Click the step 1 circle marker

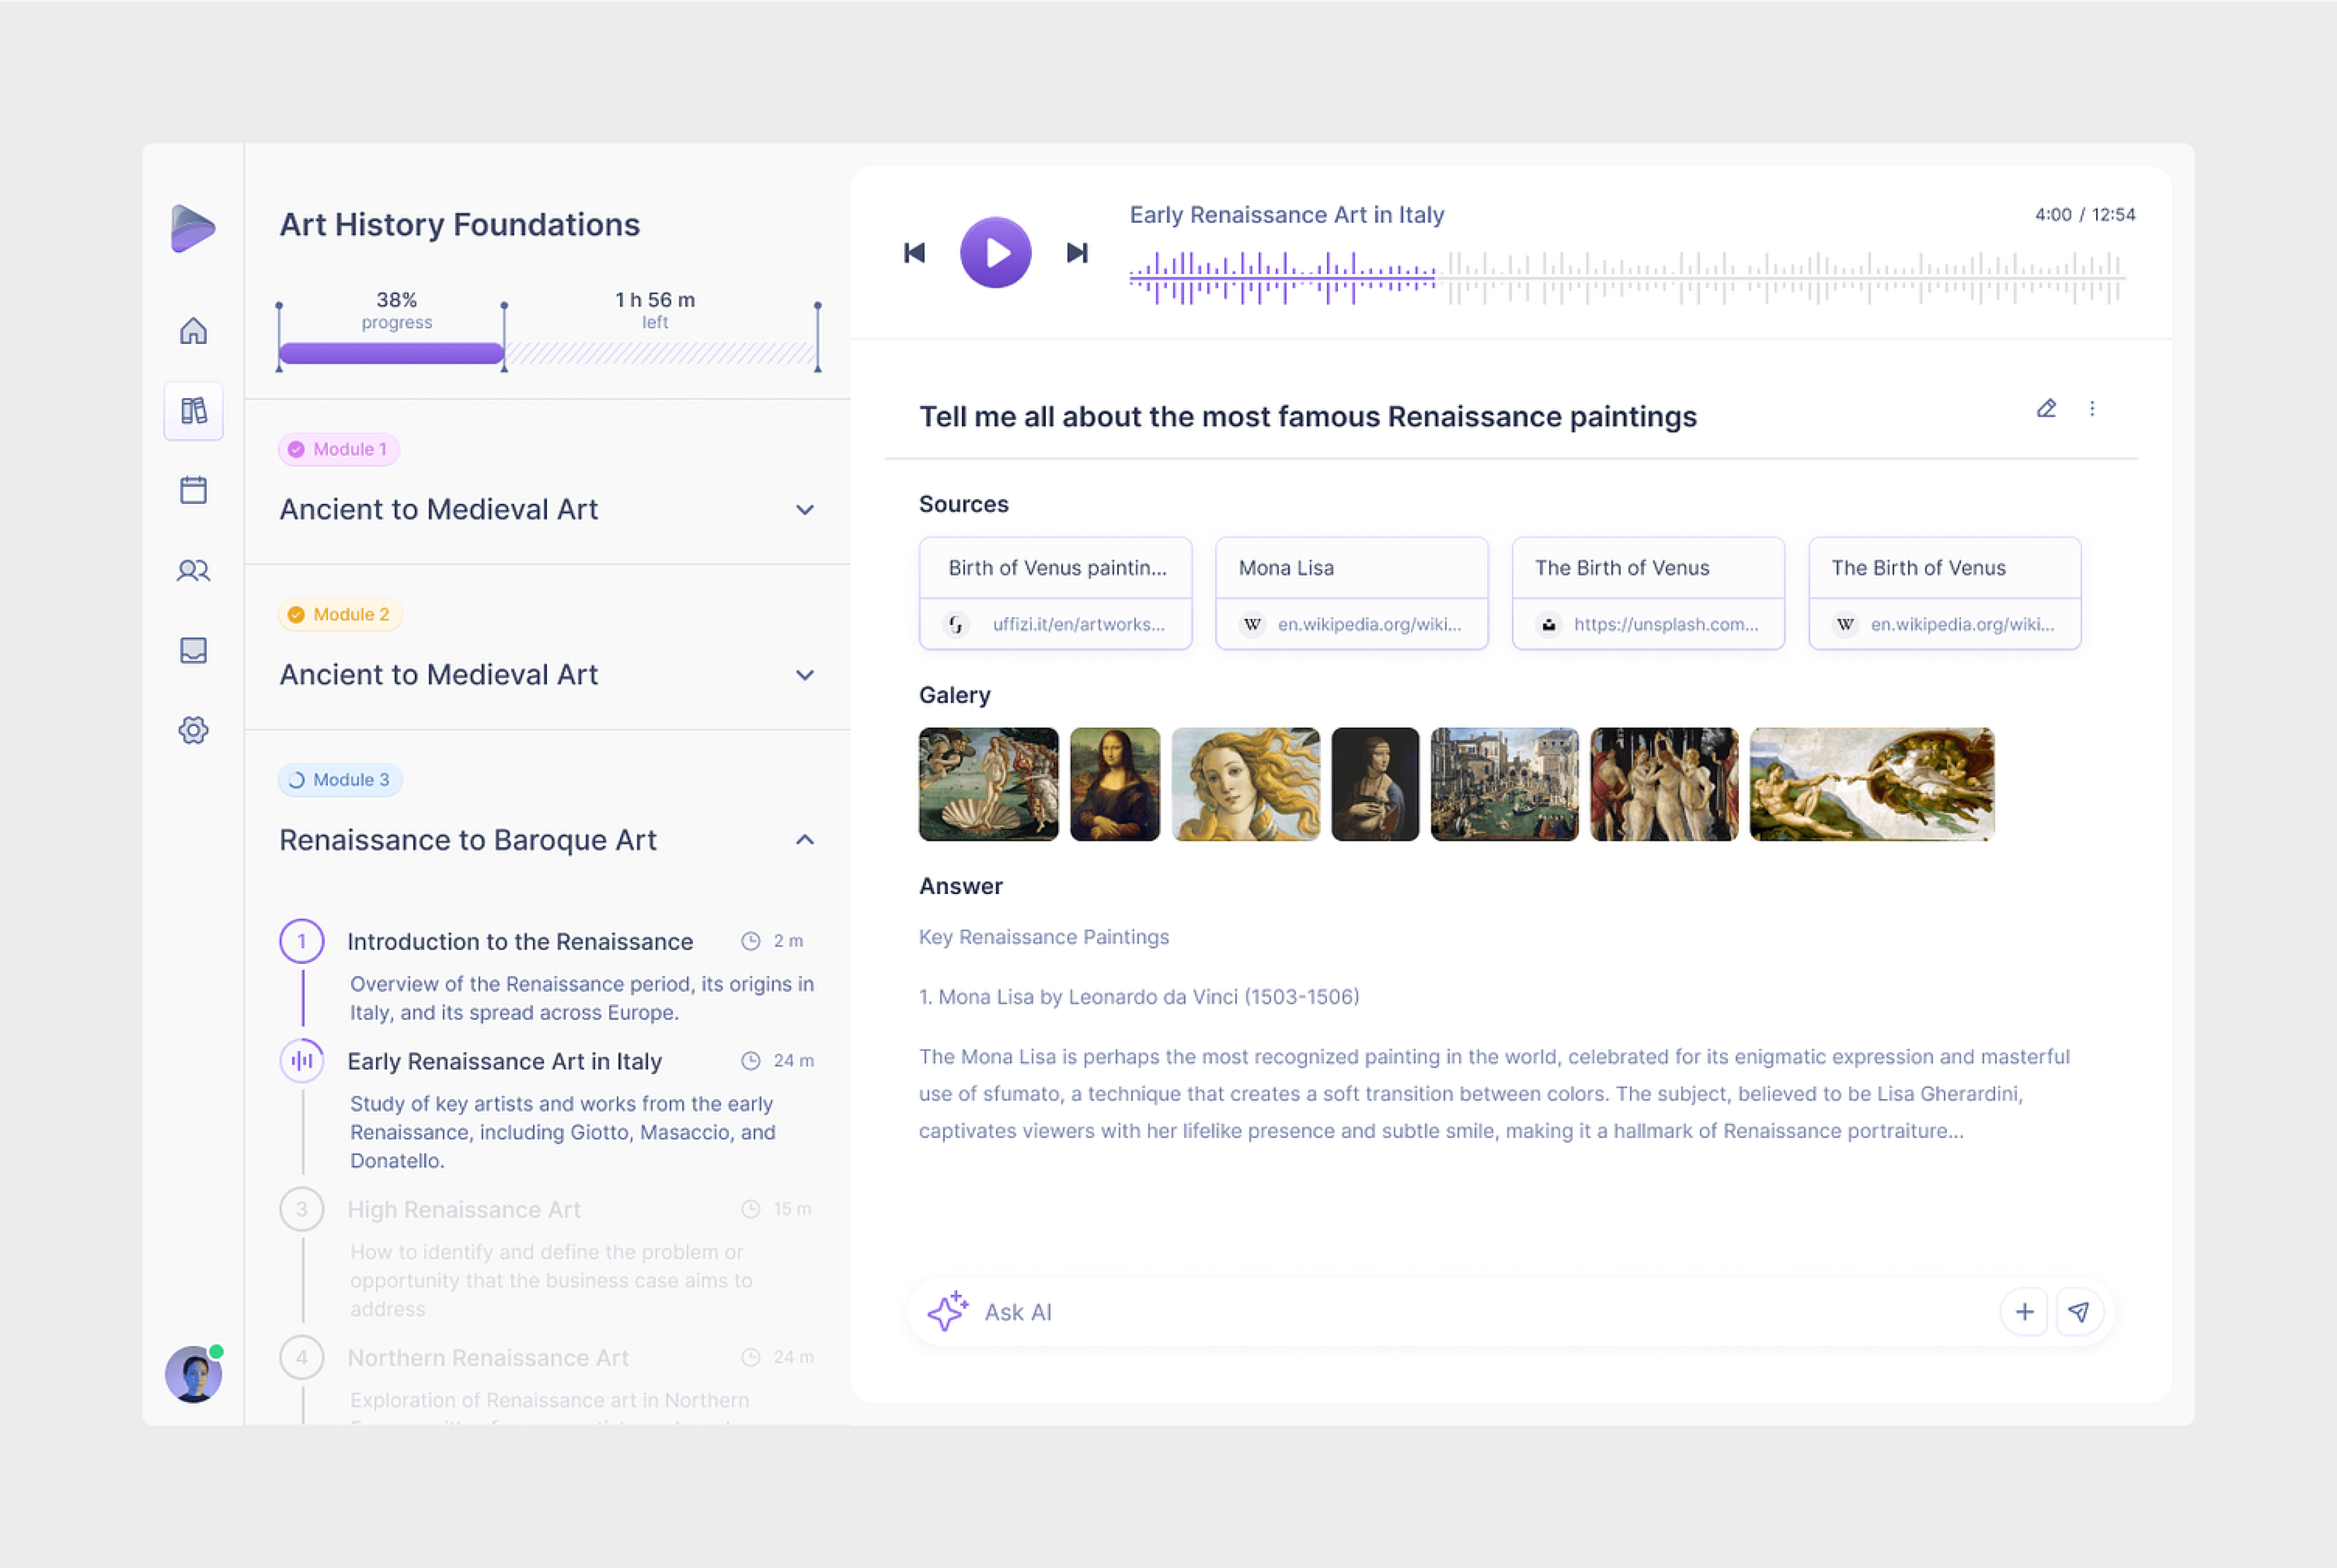point(301,941)
